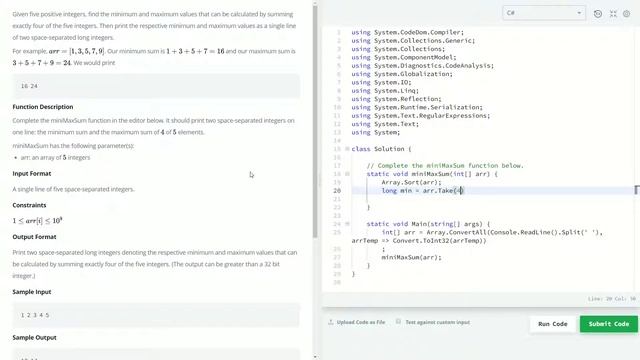
Task: Click the 'long min = arr.Take(4' line
Action: [422, 191]
